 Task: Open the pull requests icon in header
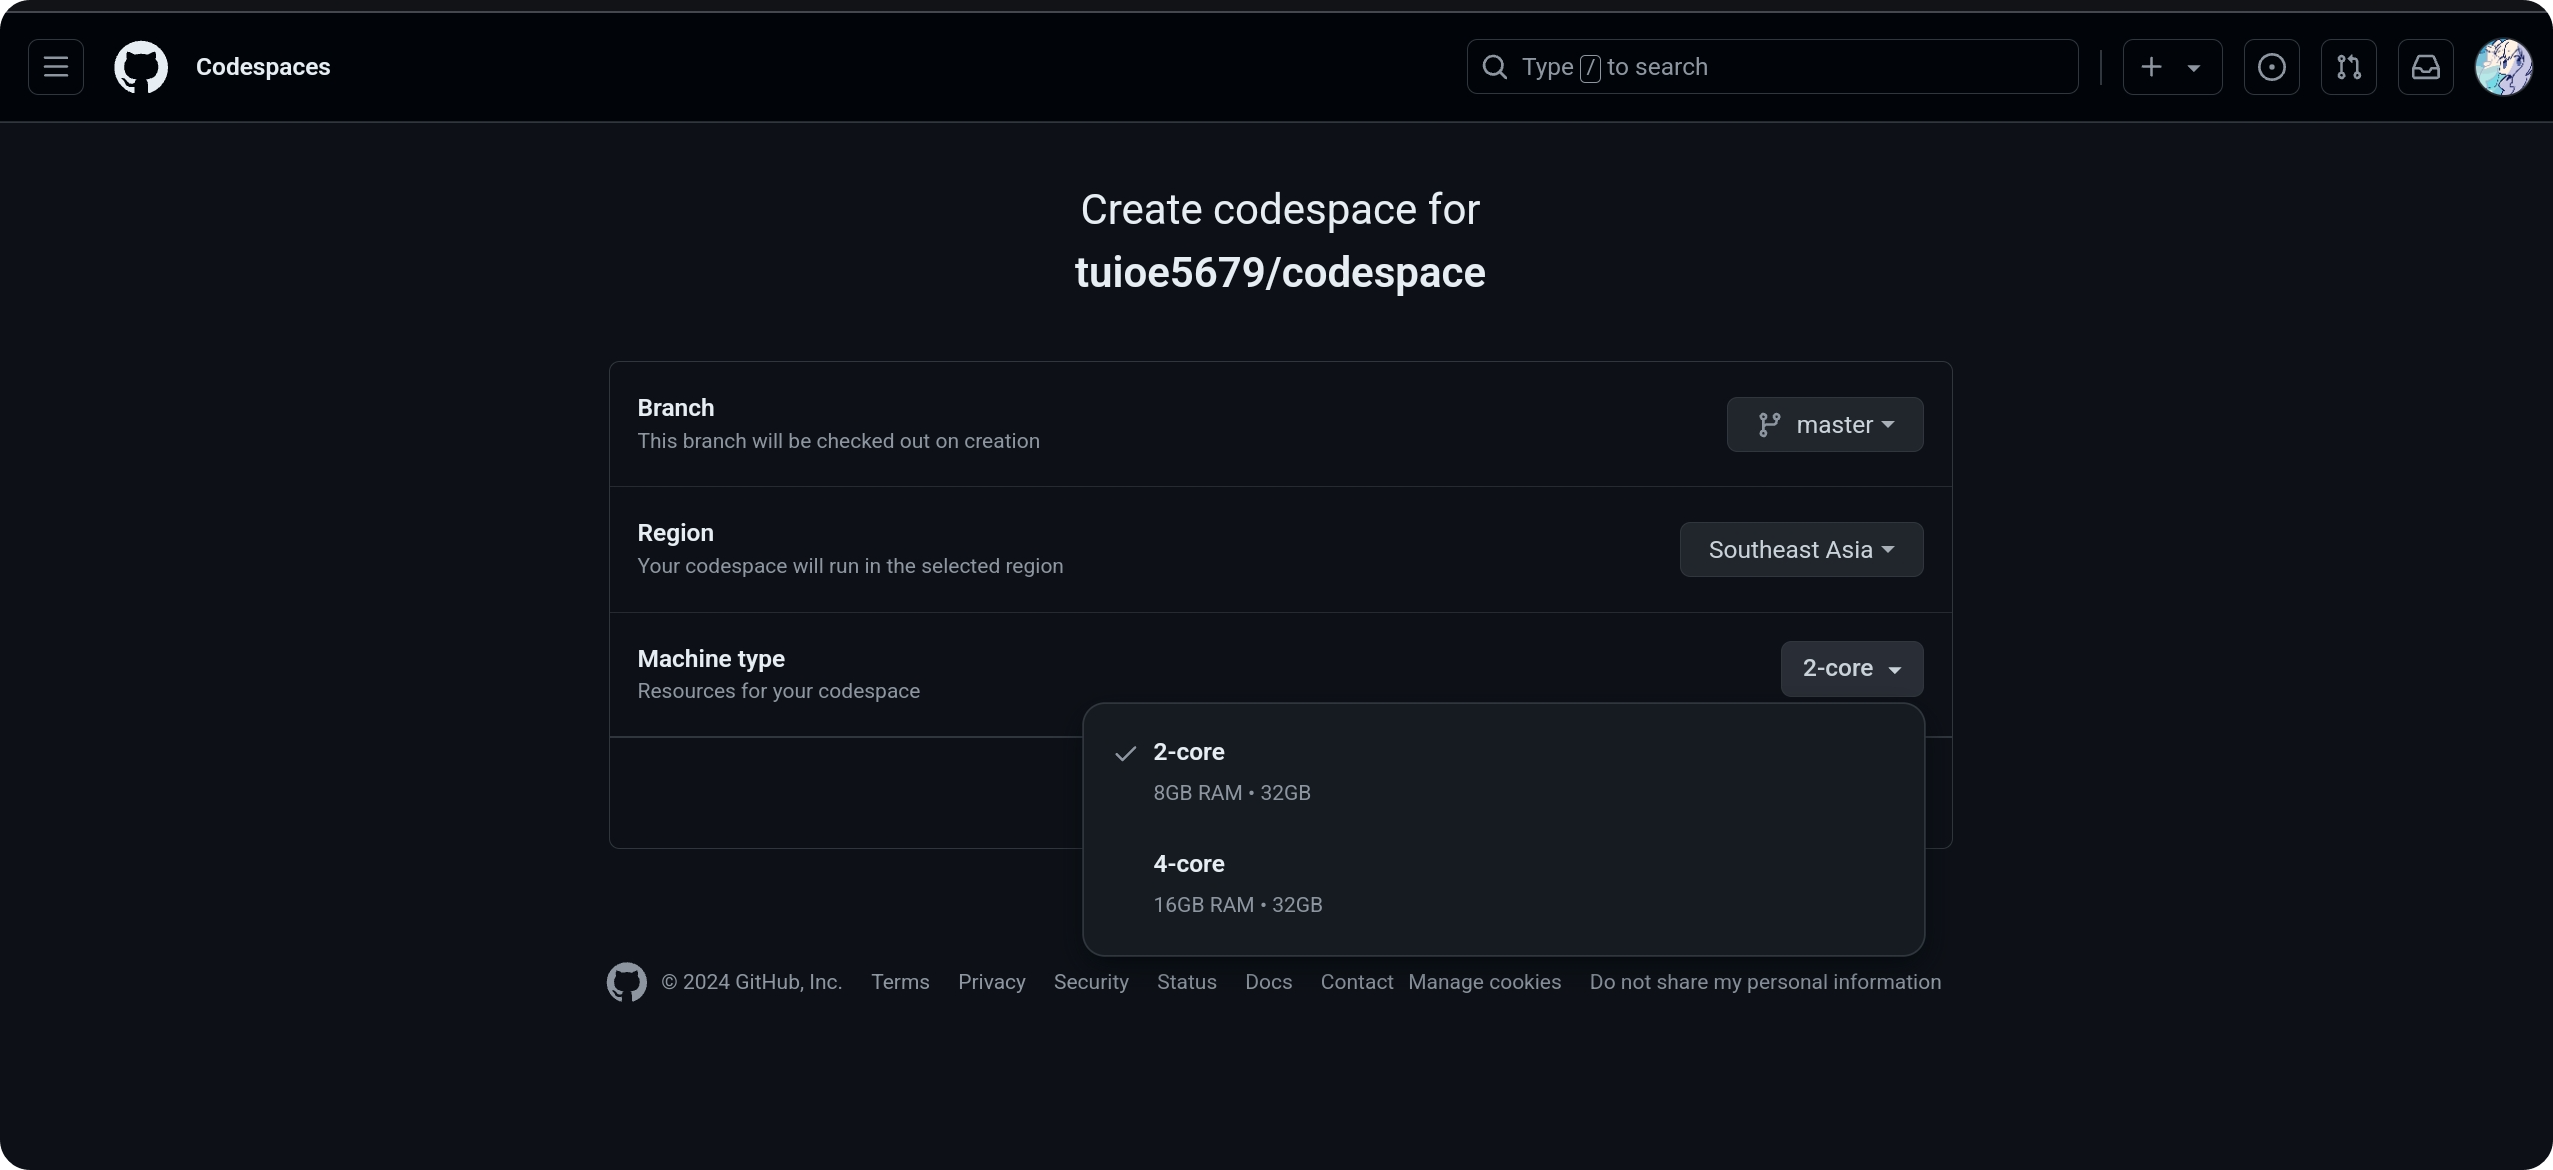2348,67
